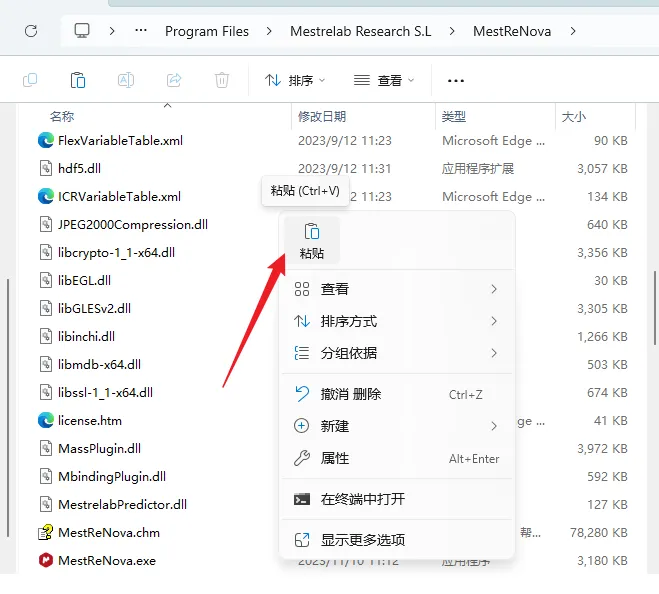This screenshot has height=594, width=659.
Task: Click the copy icon in the toolbar
Action: (30, 80)
